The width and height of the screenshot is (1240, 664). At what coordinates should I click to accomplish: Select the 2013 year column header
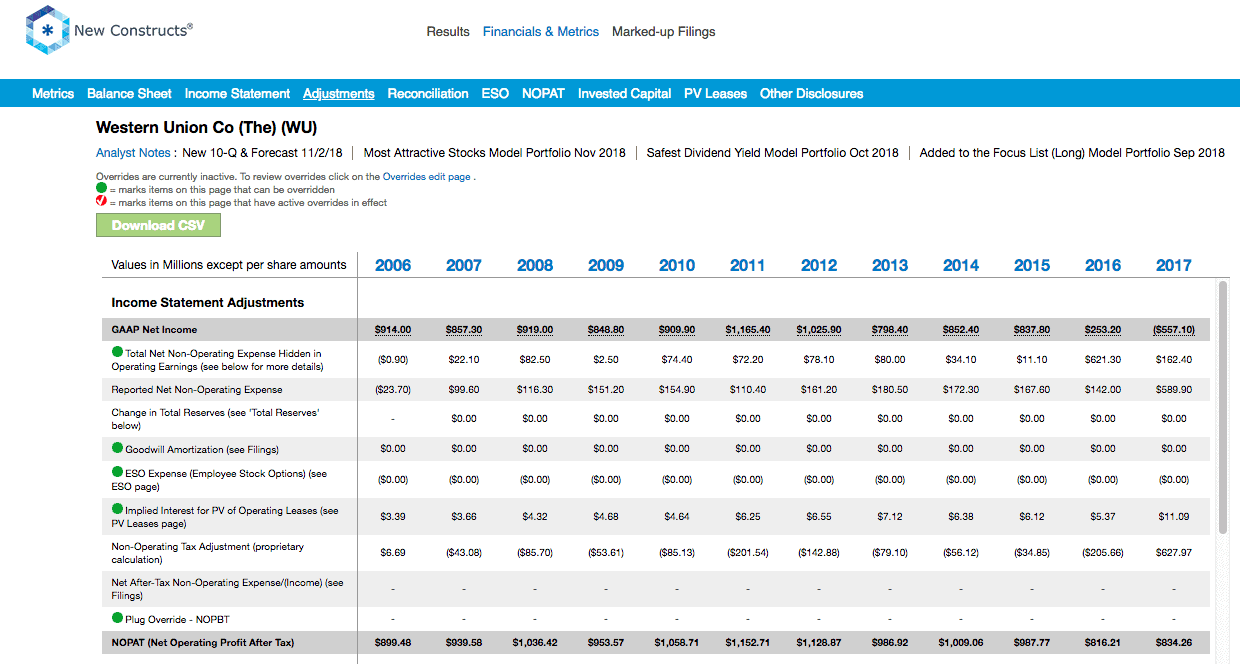click(x=890, y=265)
